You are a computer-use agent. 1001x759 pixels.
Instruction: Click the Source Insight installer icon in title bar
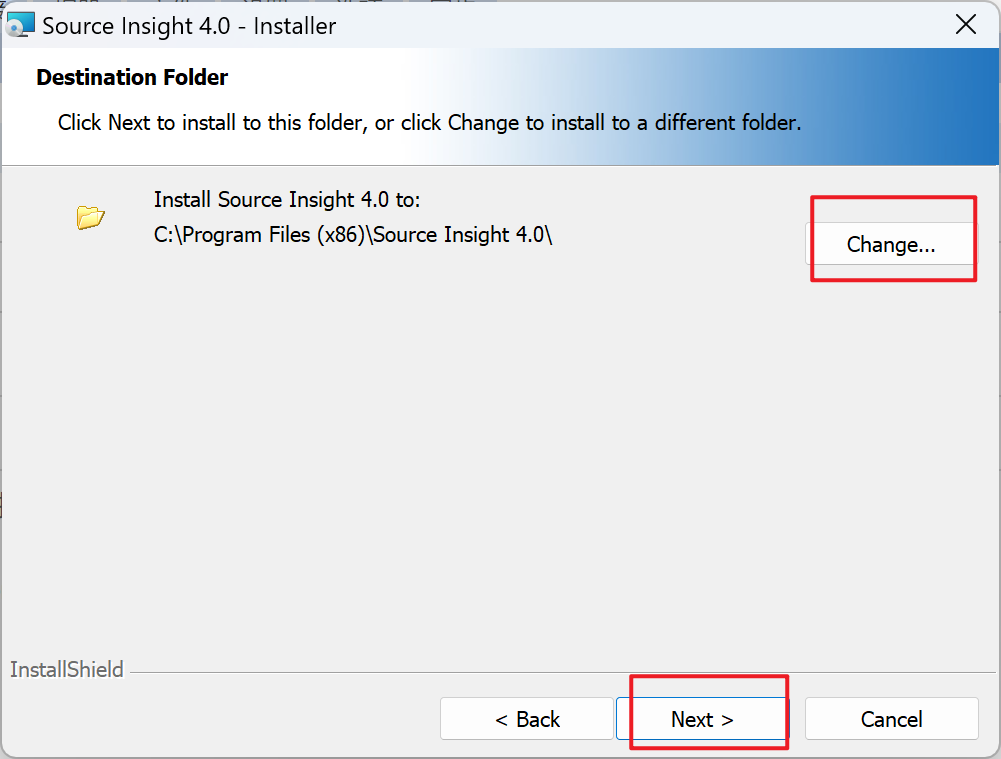point(19,26)
